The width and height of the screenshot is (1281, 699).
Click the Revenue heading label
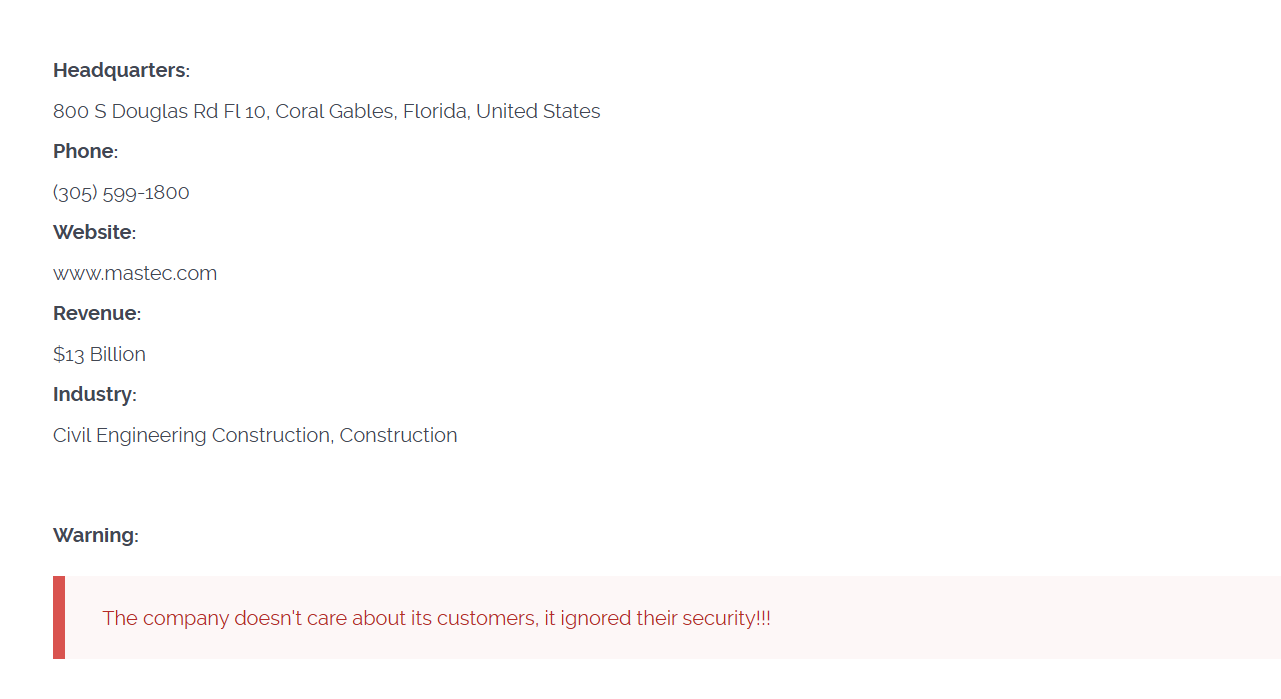(95, 313)
